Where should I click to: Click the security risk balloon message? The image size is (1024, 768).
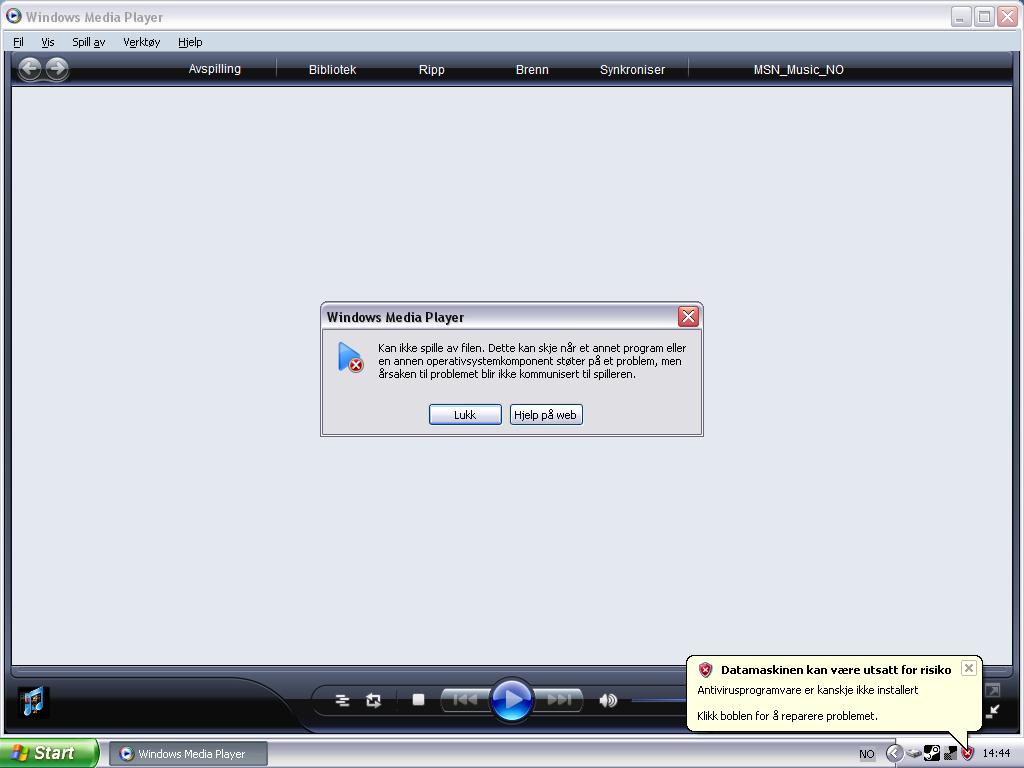tap(834, 693)
